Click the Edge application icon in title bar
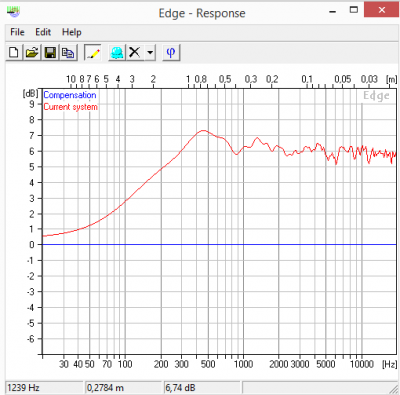This screenshot has height=395, width=400. click(x=13, y=12)
